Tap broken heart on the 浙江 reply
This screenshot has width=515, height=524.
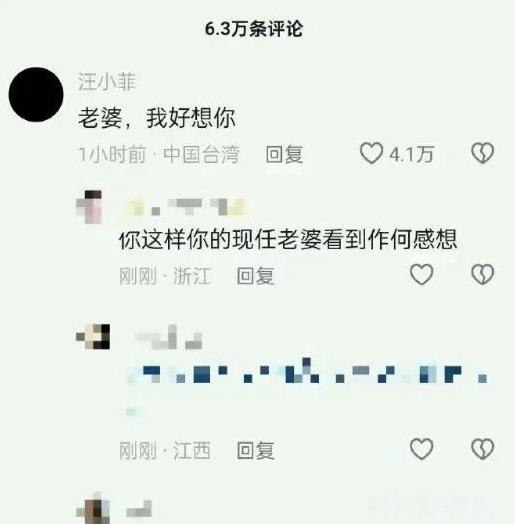coord(482,274)
